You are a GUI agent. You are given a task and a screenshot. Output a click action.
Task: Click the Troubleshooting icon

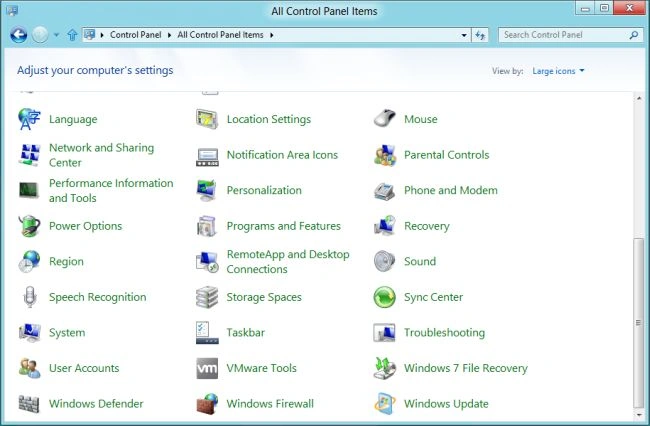pos(384,333)
